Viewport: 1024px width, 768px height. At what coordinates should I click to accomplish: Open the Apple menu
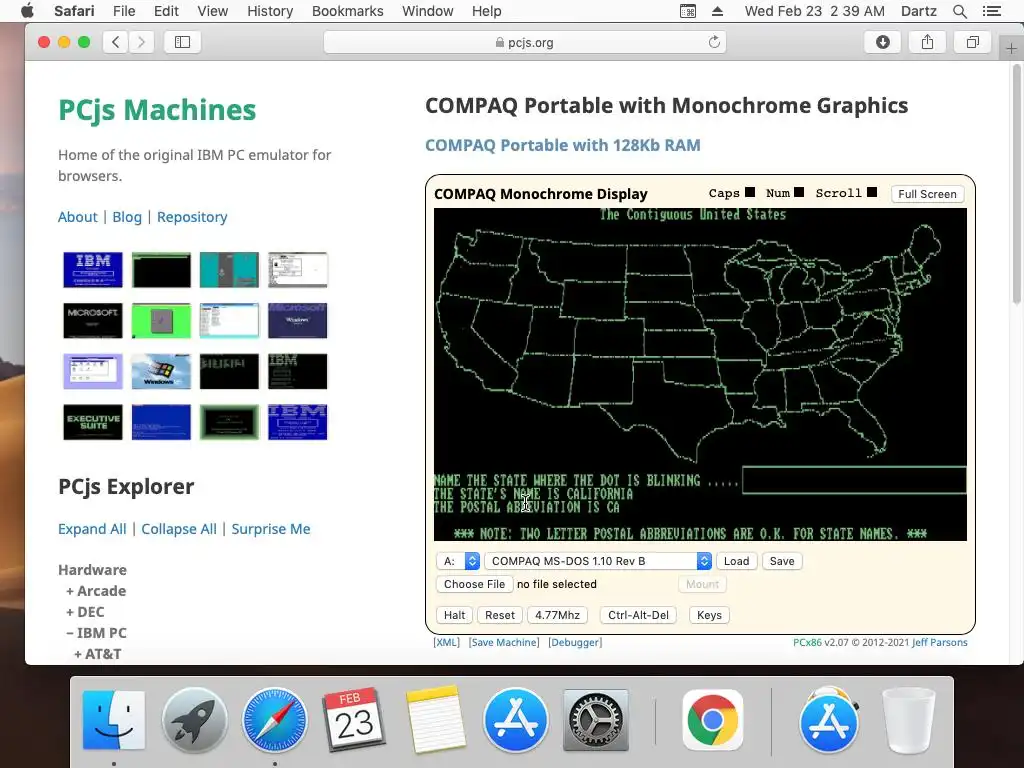click(27, 11)
